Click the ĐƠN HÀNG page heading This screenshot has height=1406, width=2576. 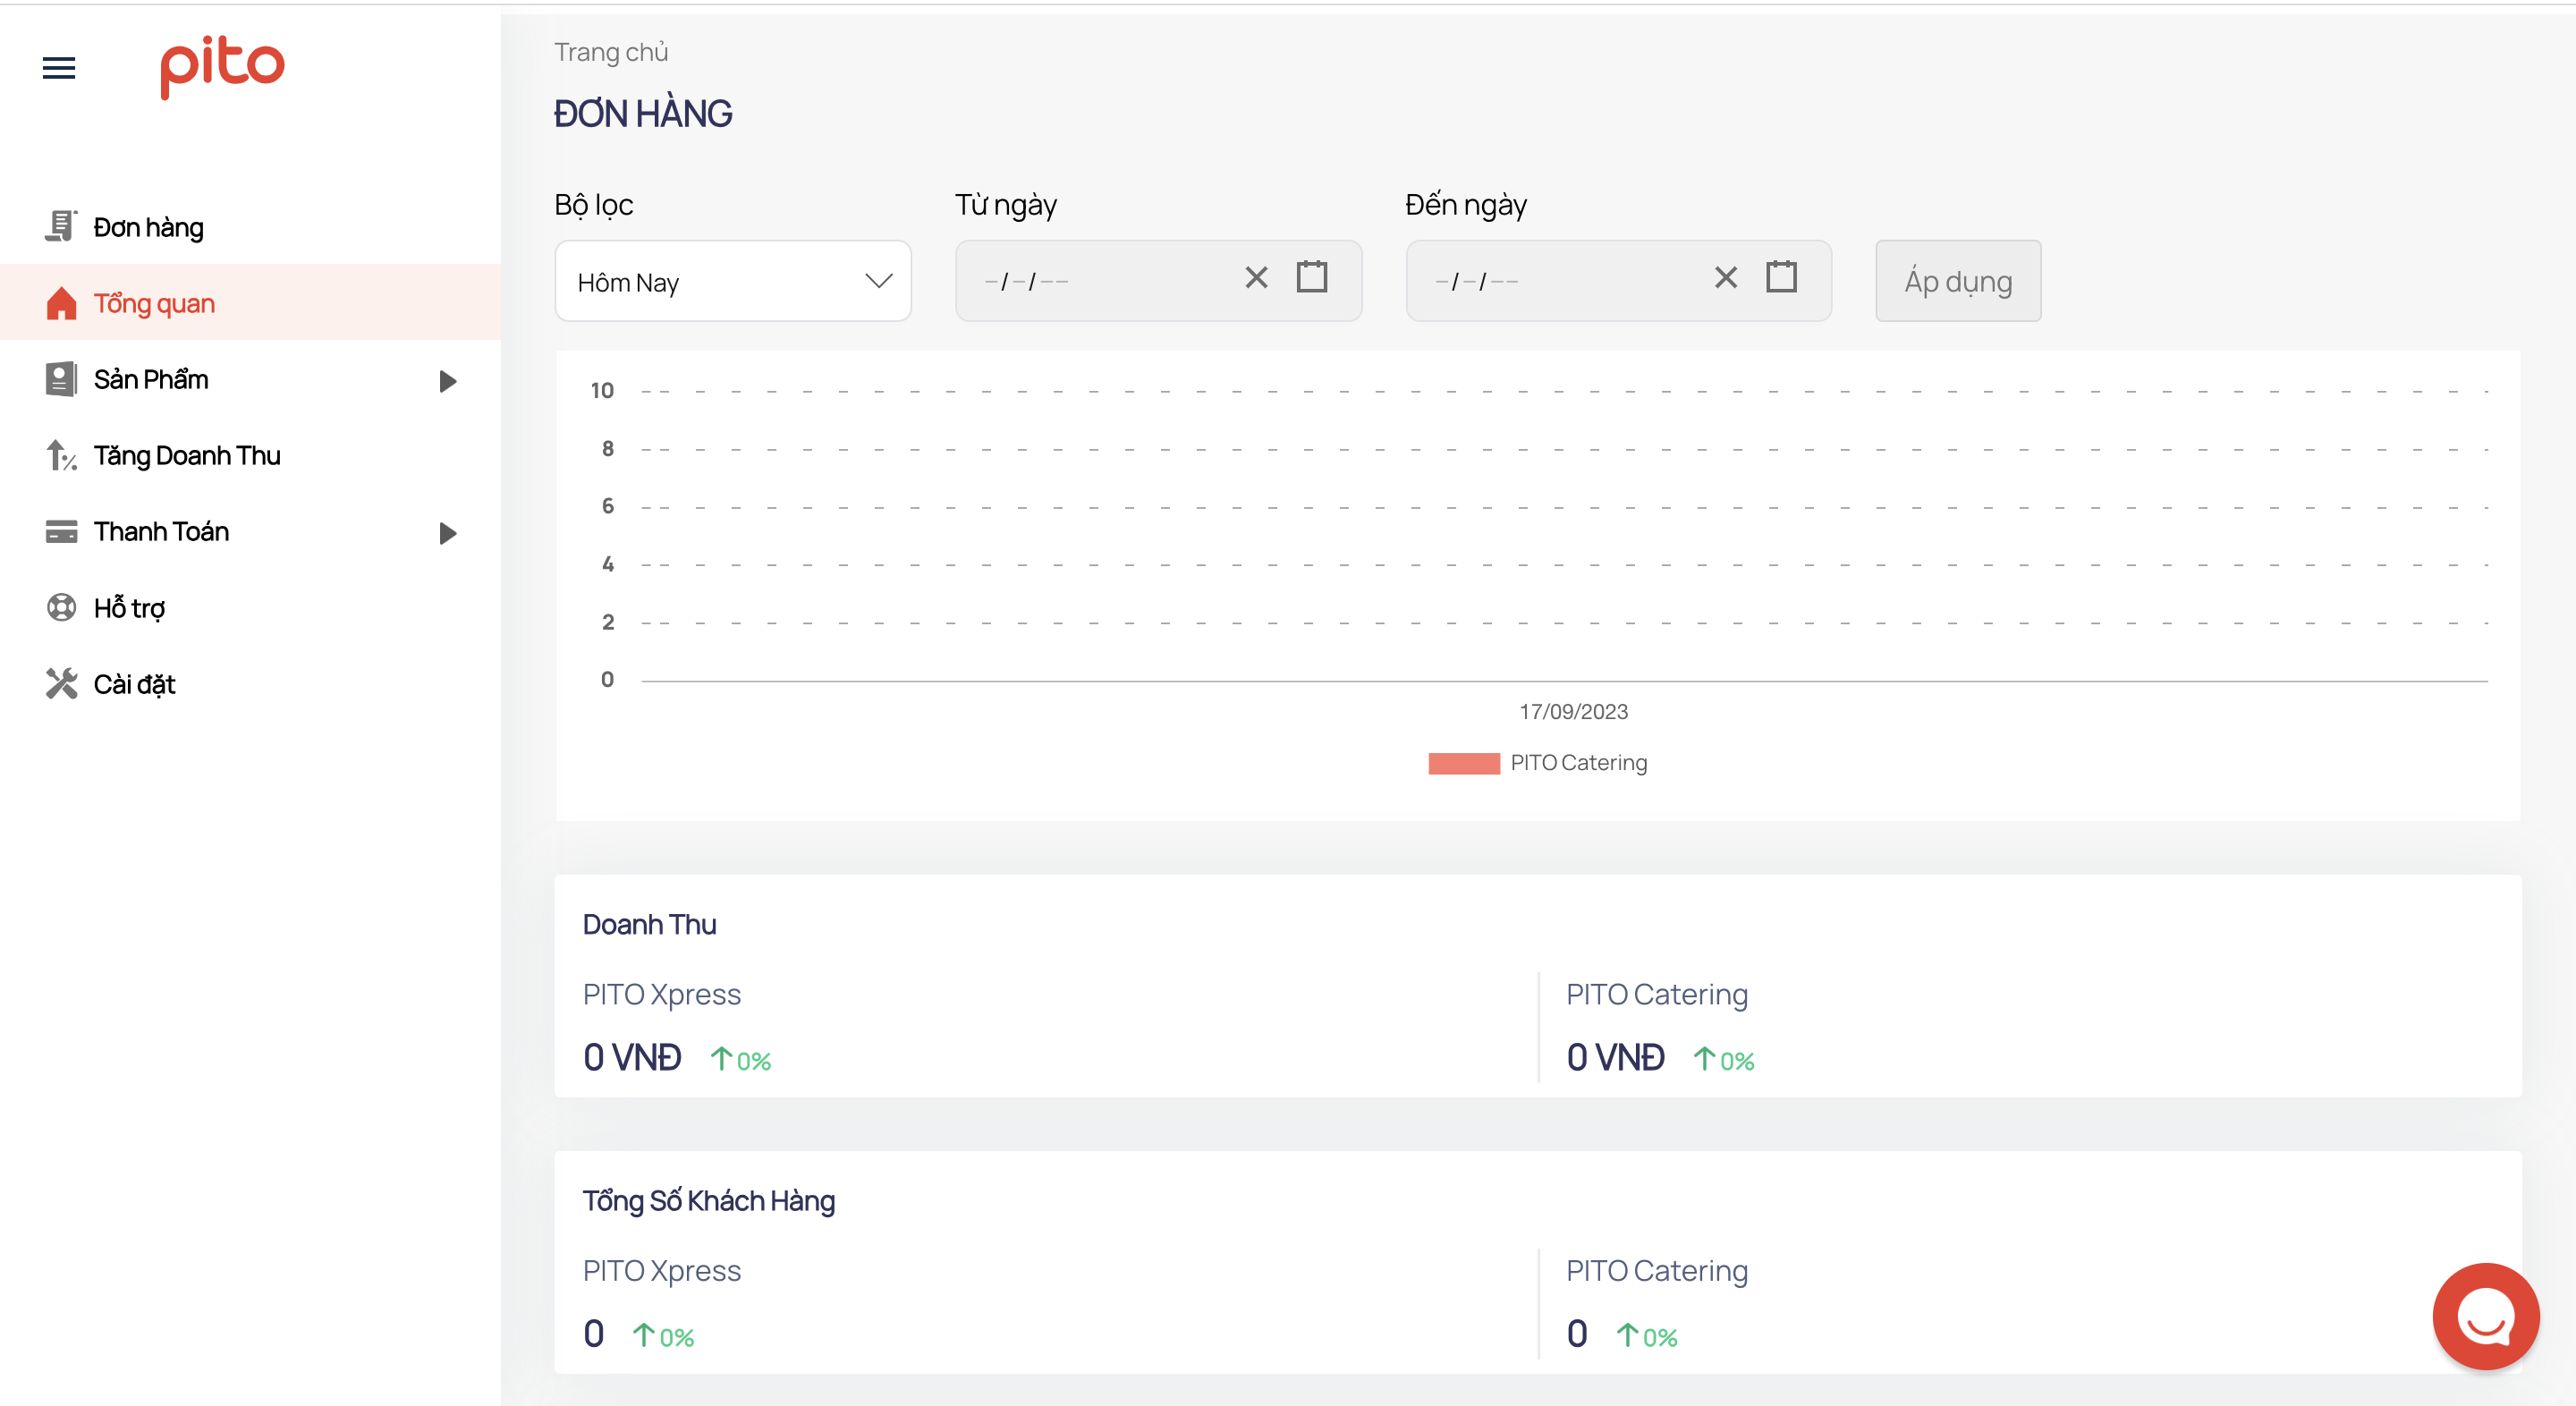pos(643,113)
